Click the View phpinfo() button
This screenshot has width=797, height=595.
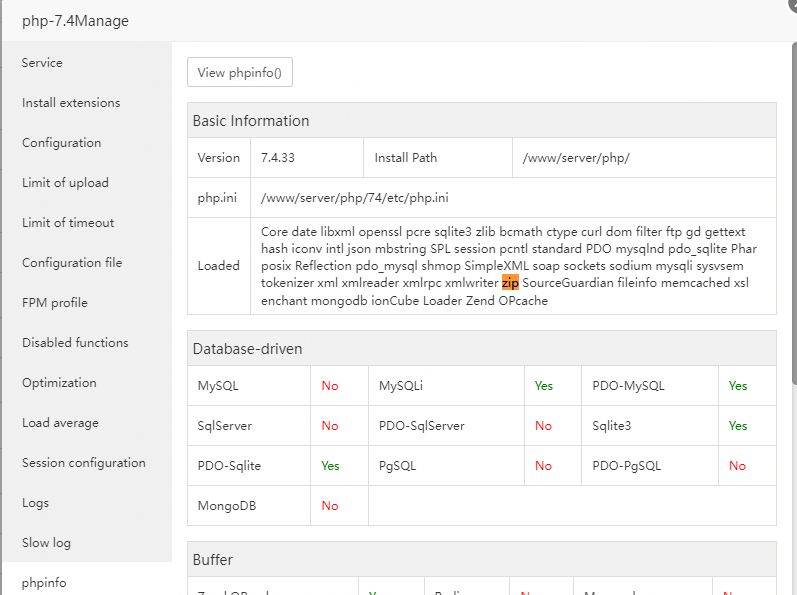[x=240, y=72]
